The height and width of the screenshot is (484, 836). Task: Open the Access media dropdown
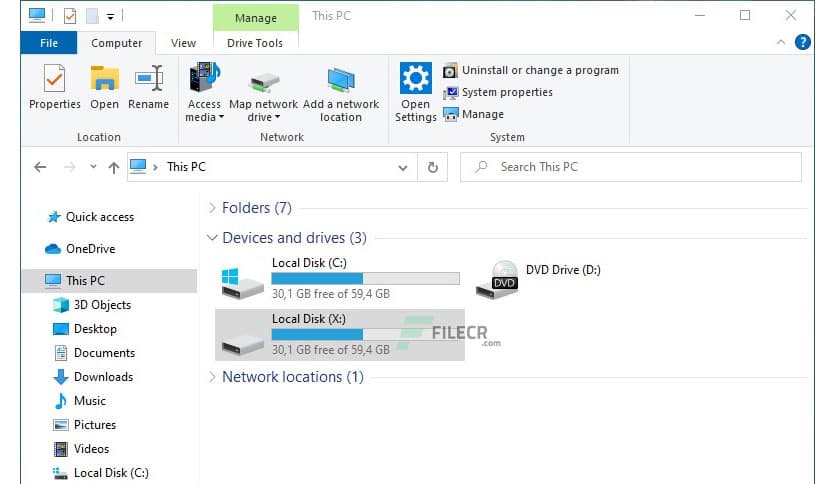204,92
